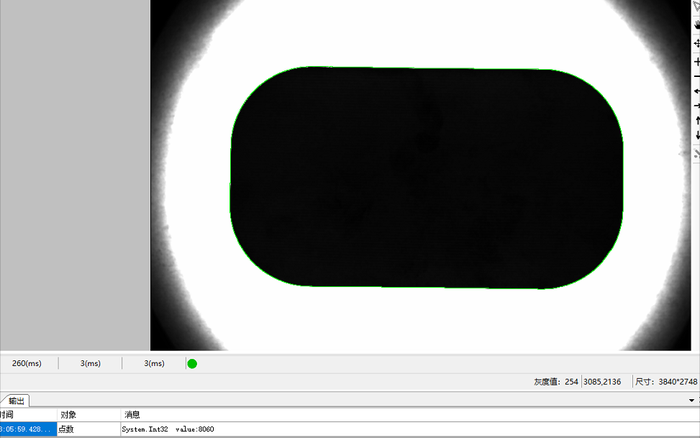Click the green status indicator circle
Screen dimensions: 700x438
(192, 364)
